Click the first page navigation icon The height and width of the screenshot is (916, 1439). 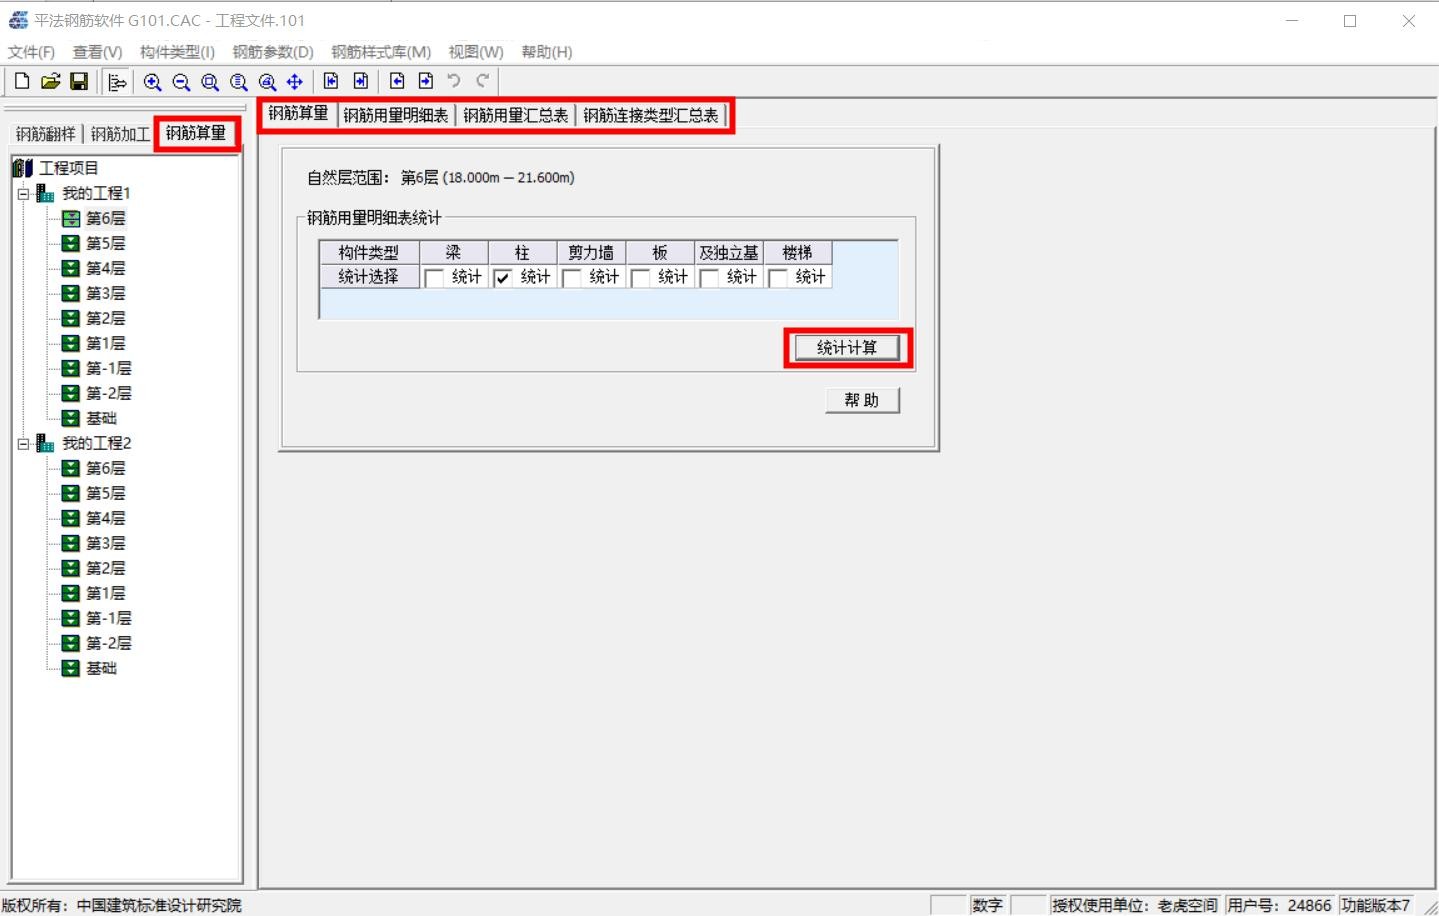pyautogui.click(x=332, y=82)
